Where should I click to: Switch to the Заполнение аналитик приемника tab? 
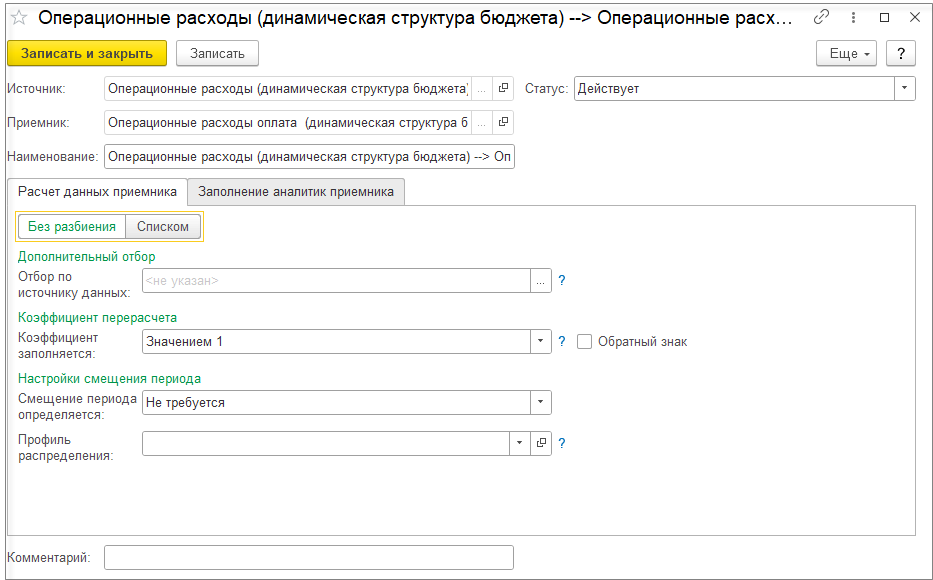tap(296, 191)
